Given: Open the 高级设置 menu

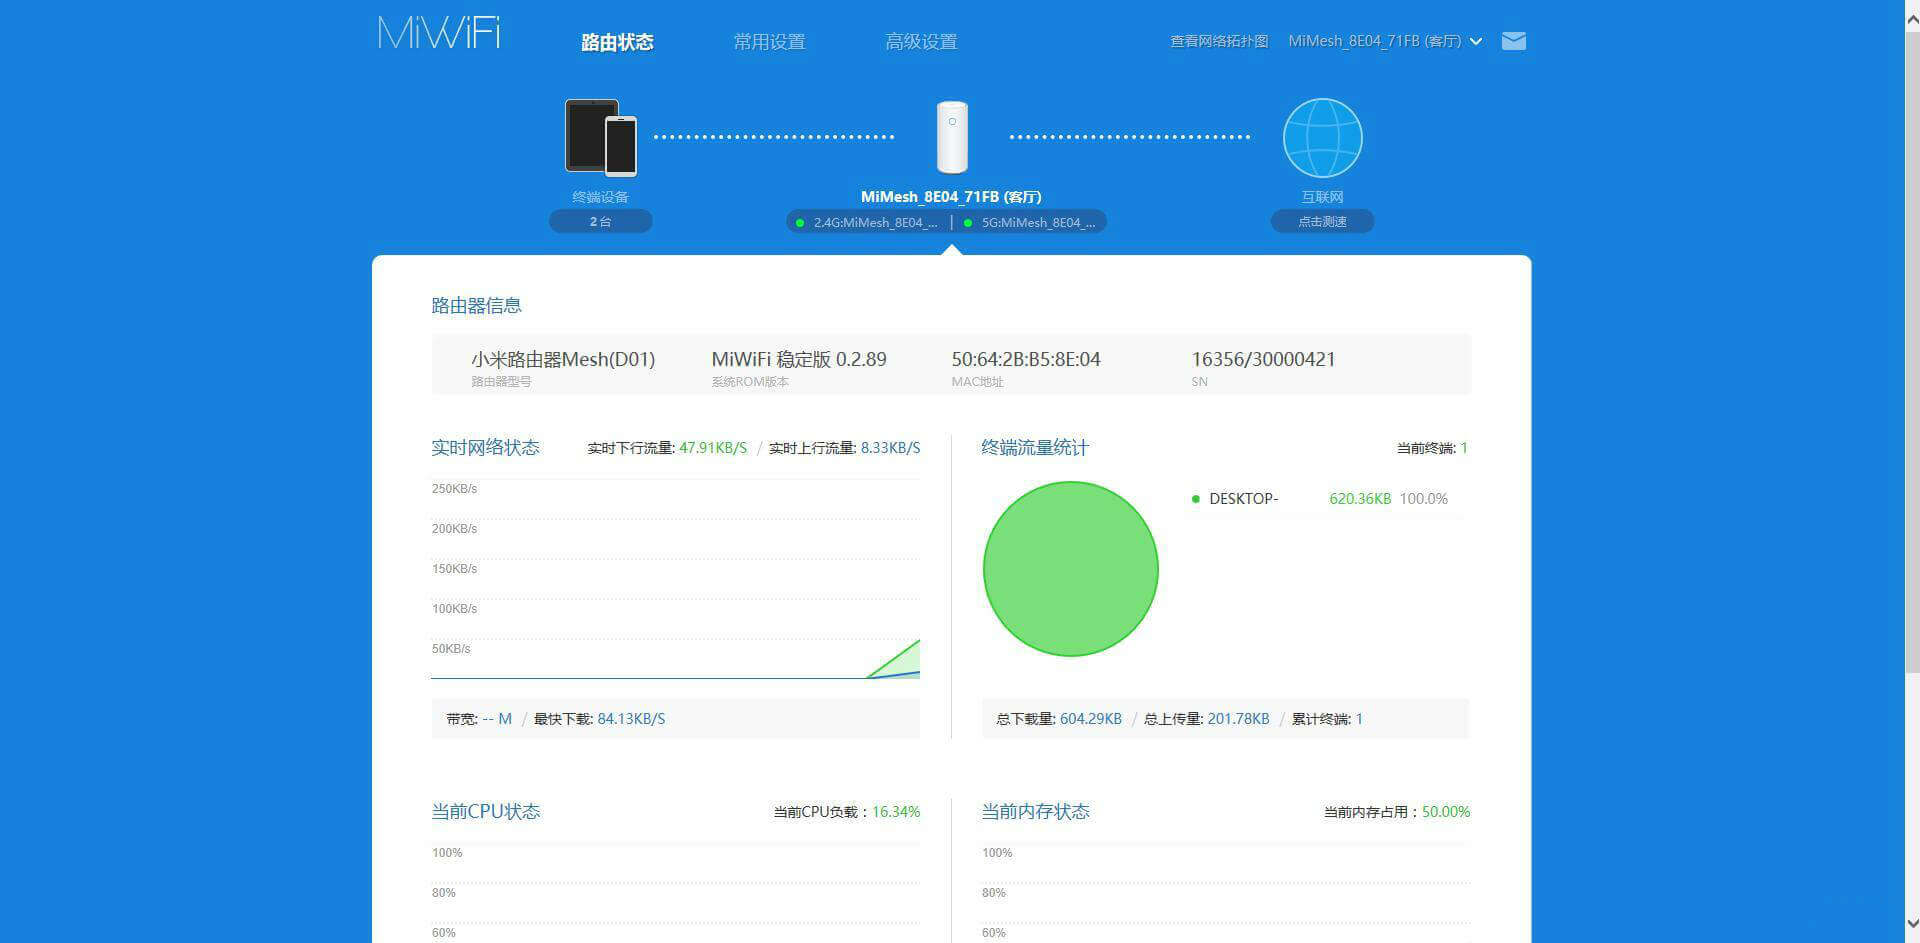Looking at the screenshot, I should pos(921,41).
